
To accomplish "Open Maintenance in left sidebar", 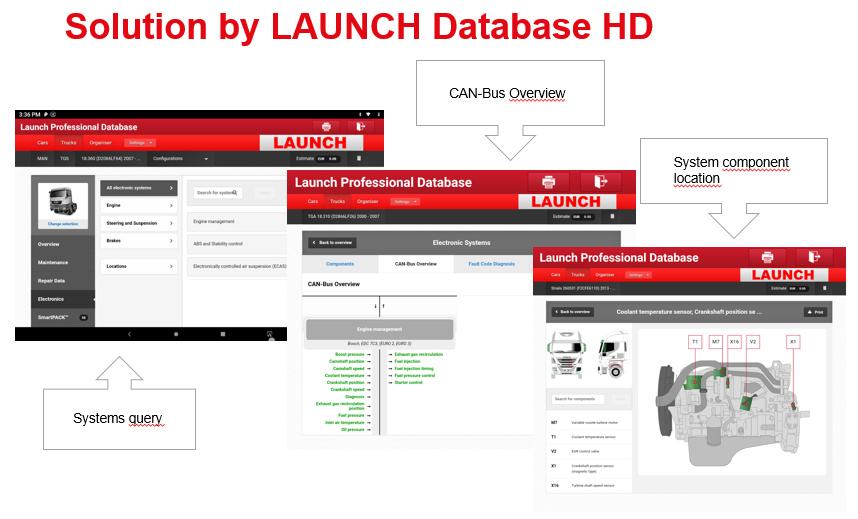I will pyautogui.click(x=63, y=263).
